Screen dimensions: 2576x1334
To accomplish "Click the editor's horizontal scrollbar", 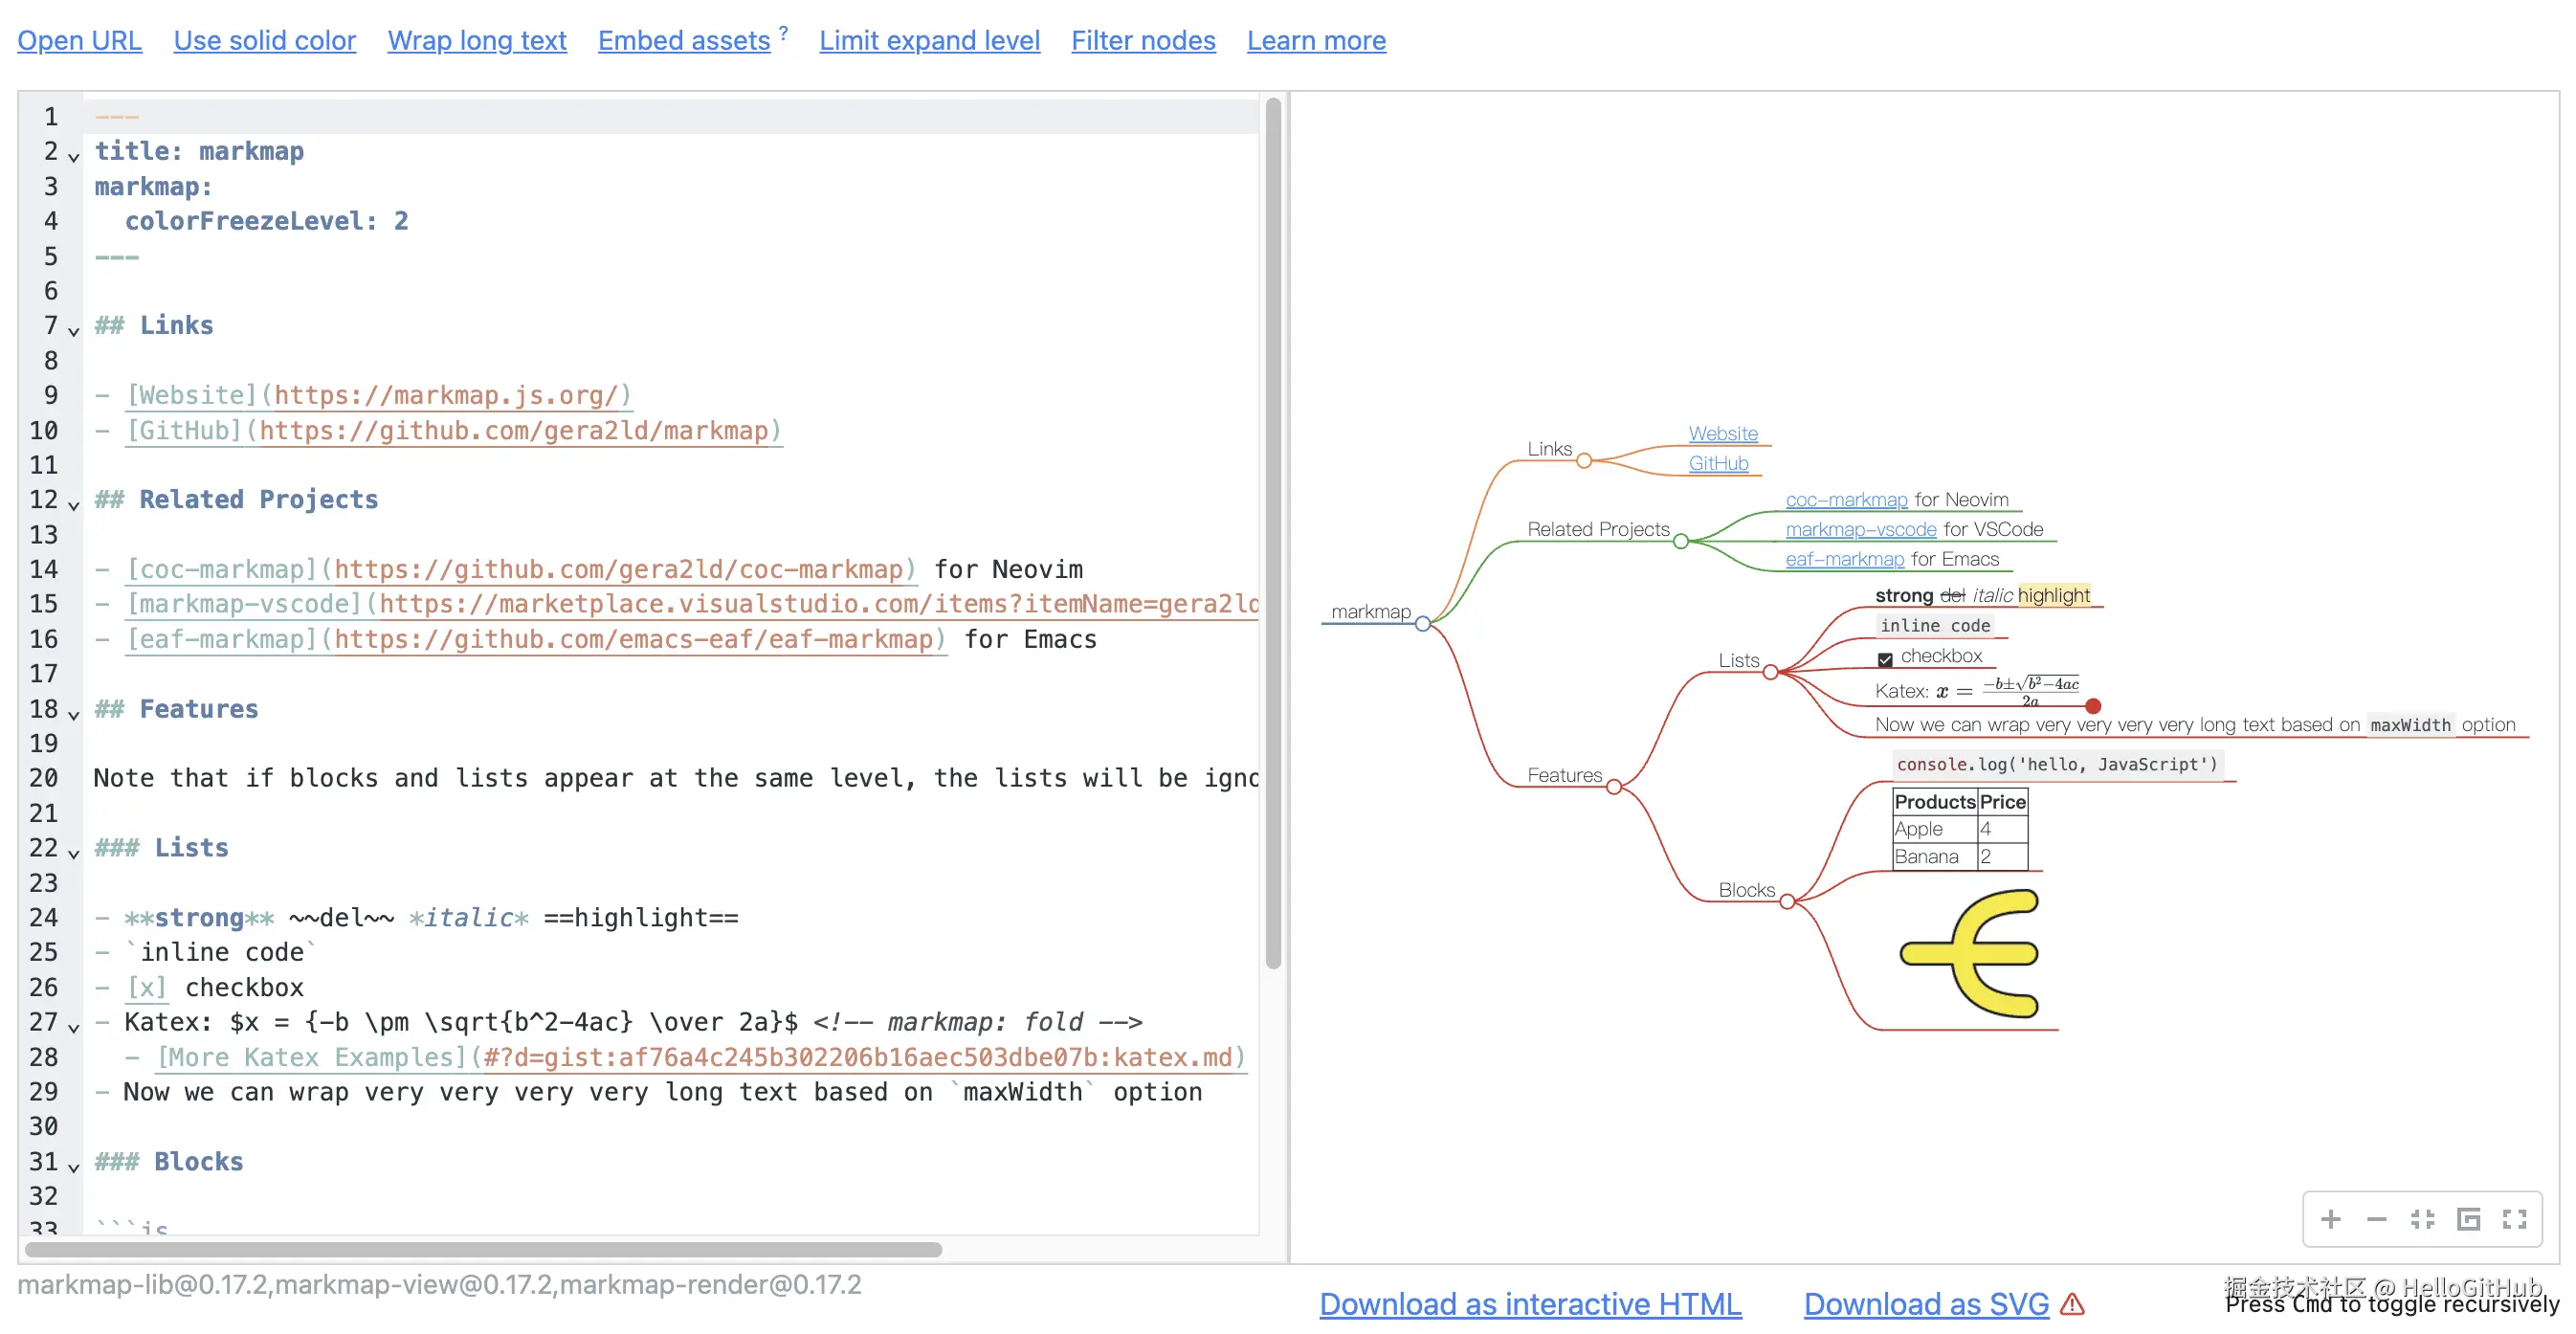I will click(x=483, y=1249).
